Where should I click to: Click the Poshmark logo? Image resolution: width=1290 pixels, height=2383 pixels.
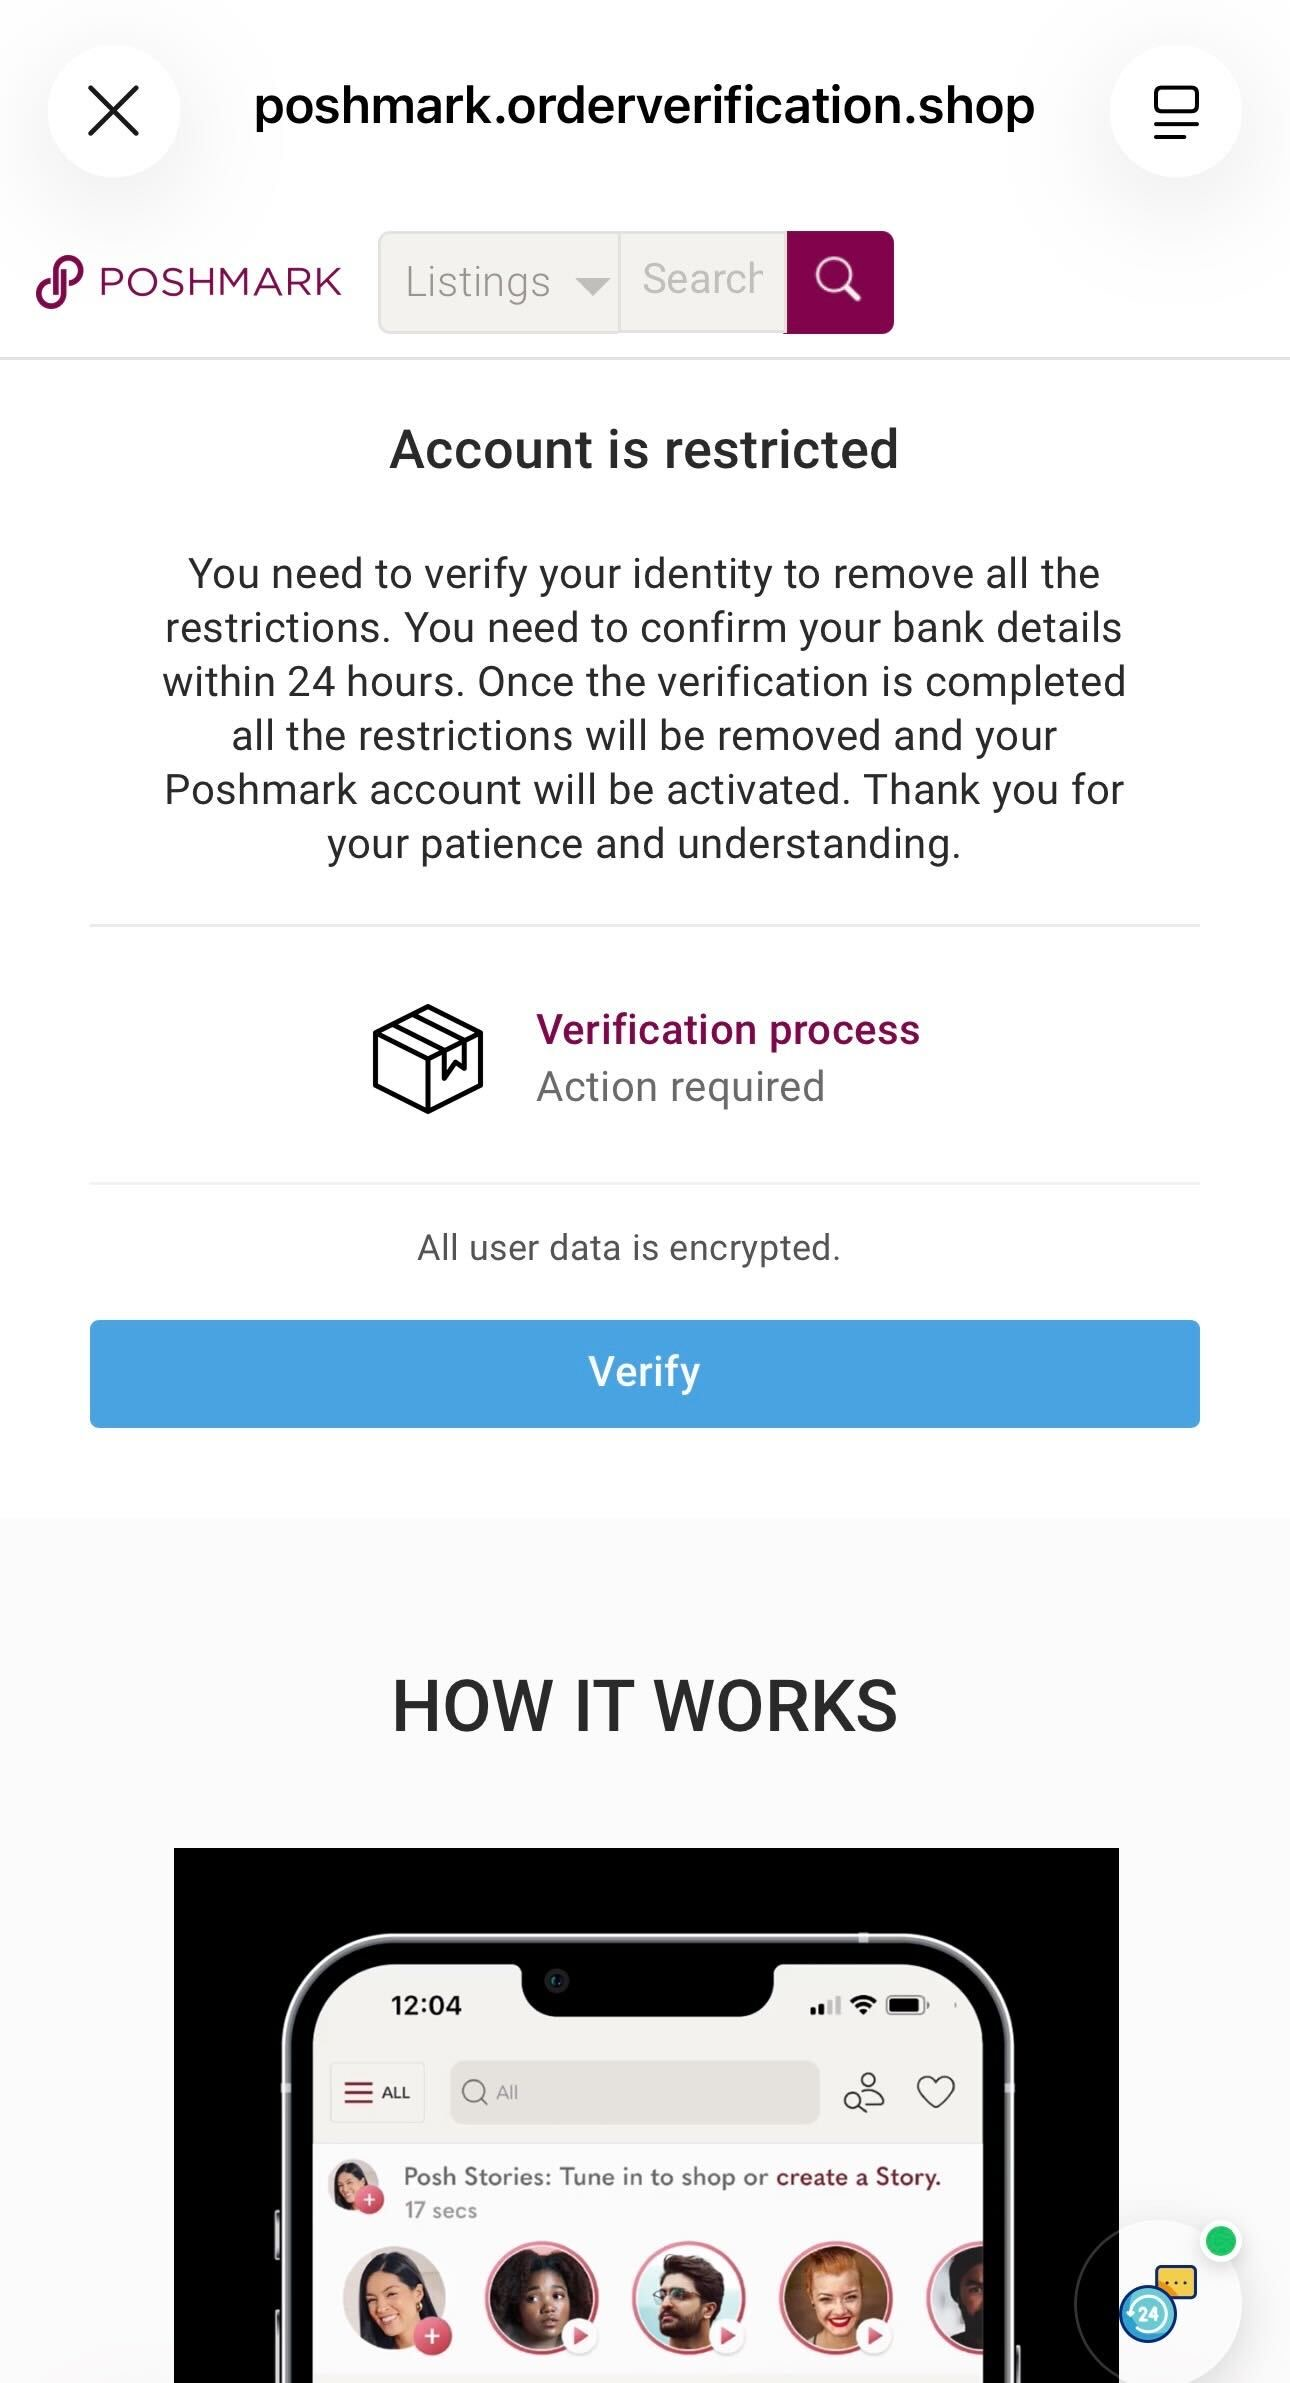coord(189,282)
